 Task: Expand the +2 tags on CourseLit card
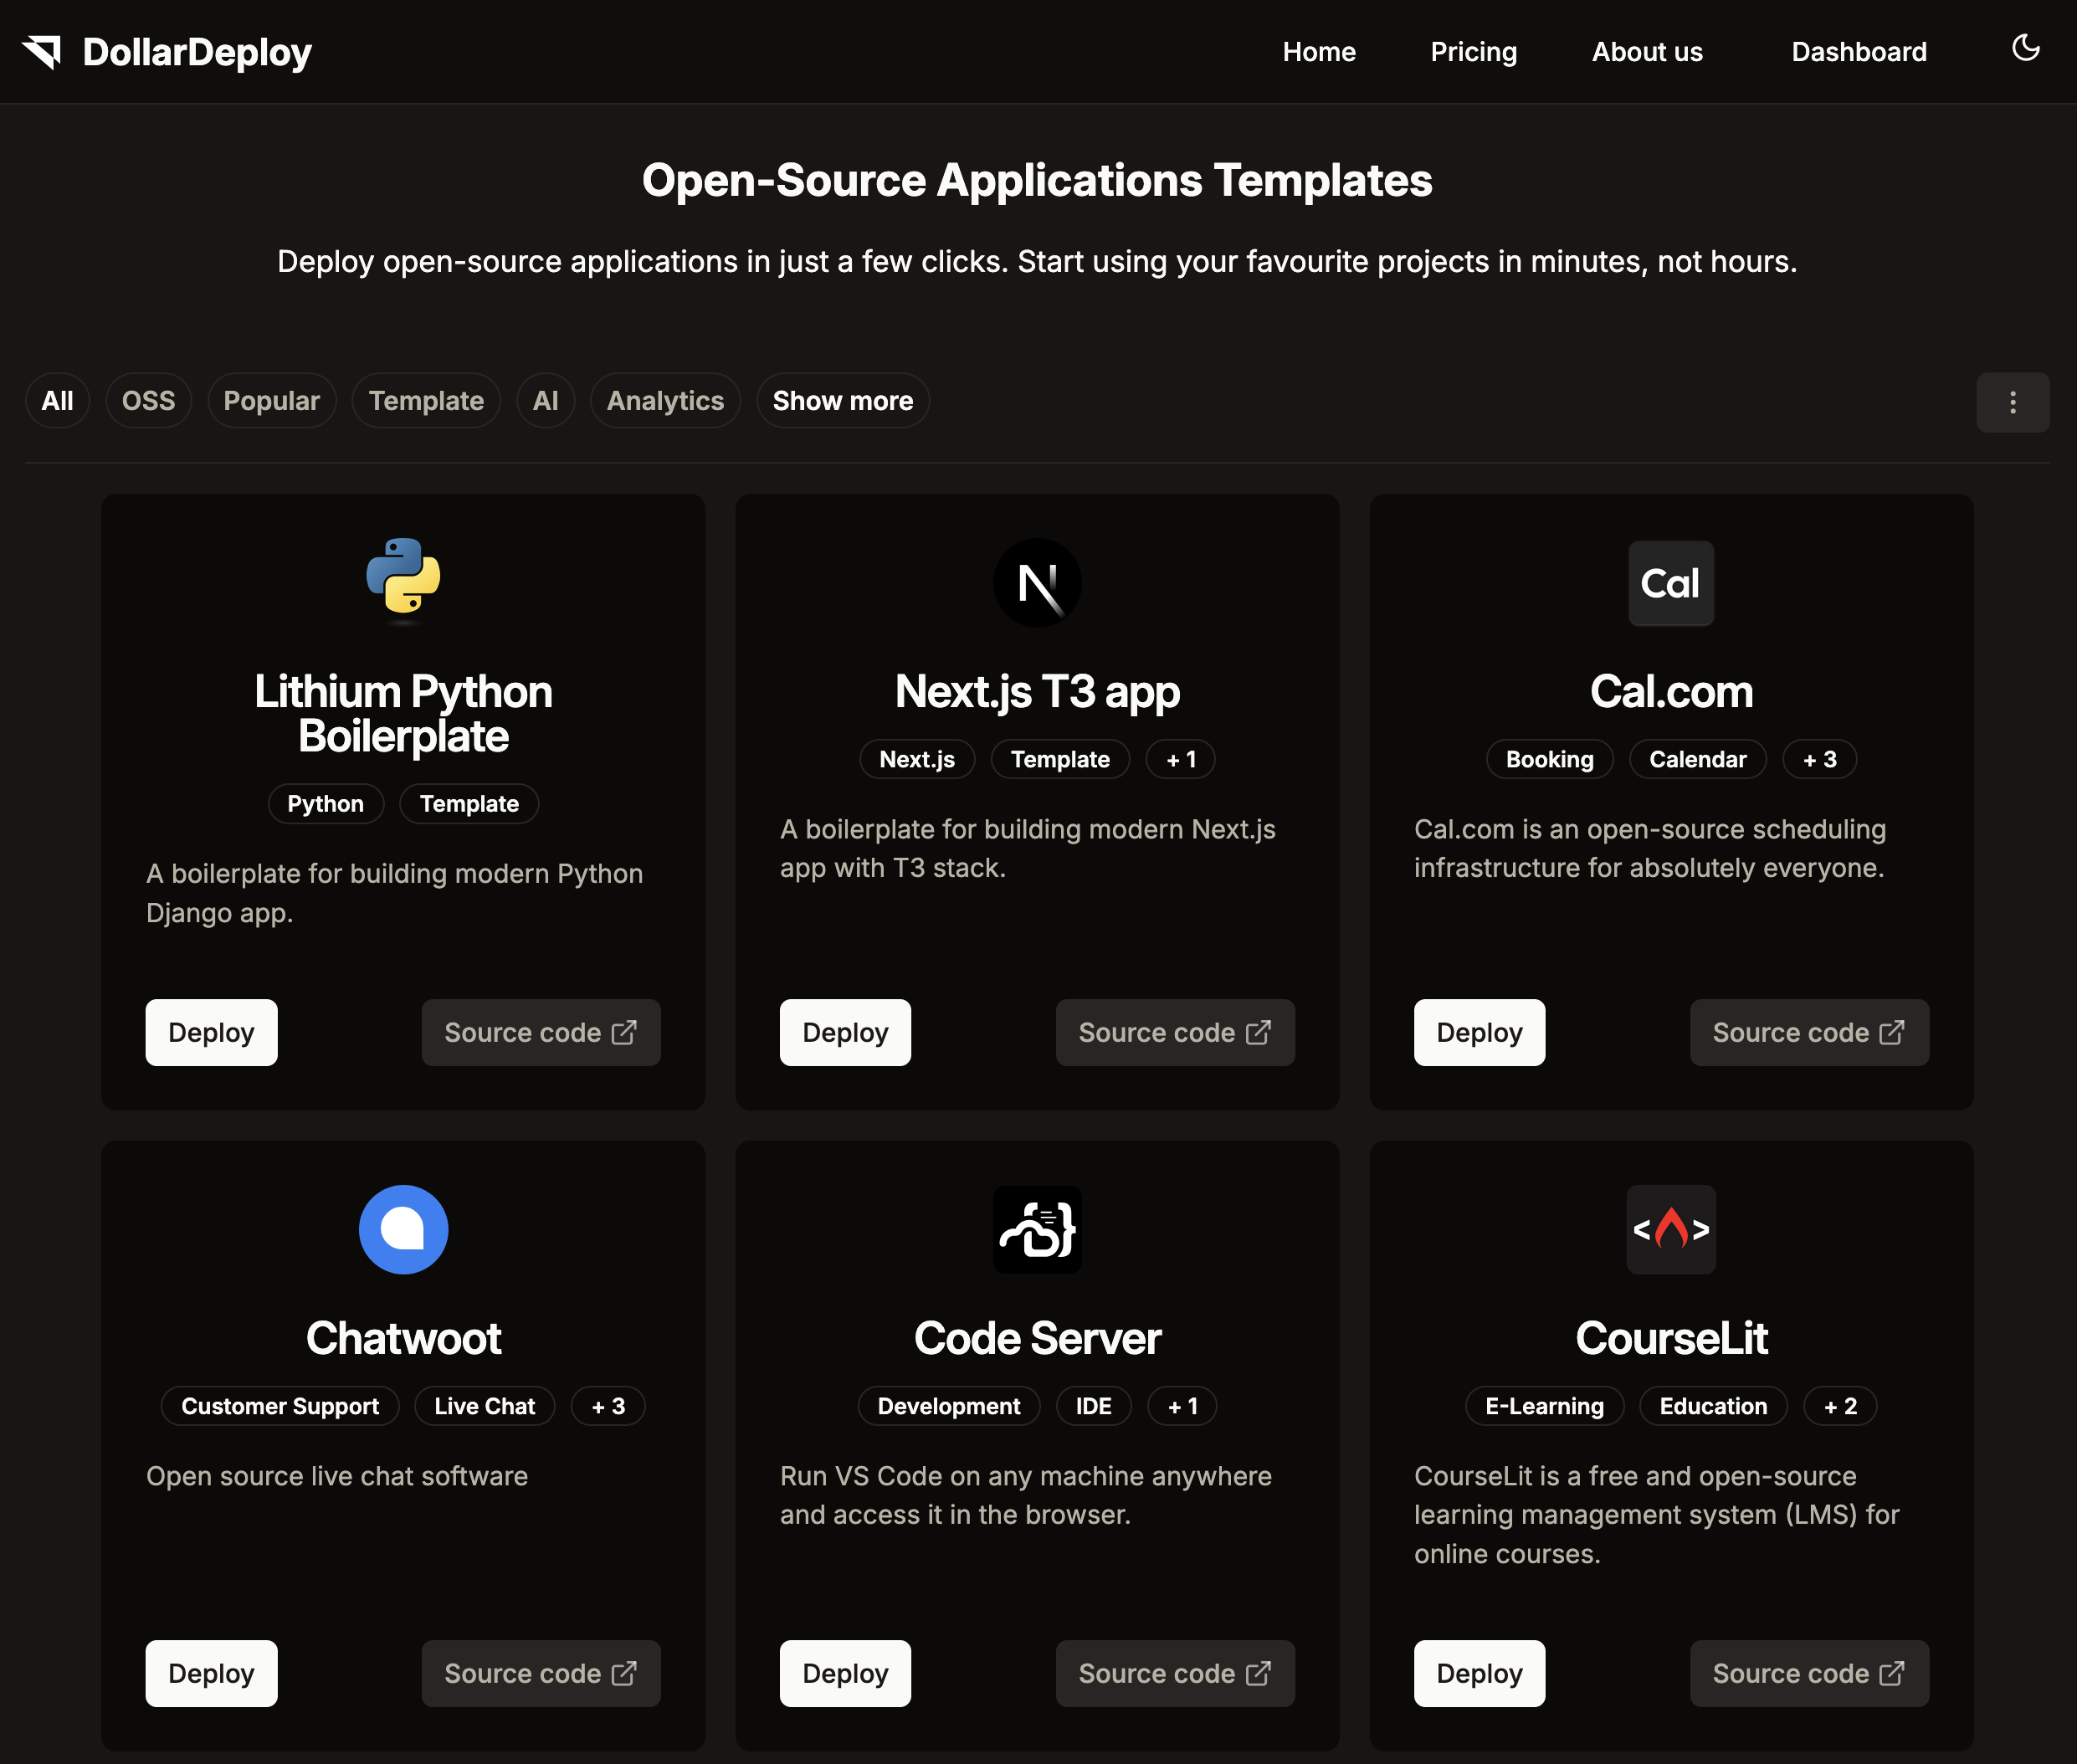pos(1841,1406)
